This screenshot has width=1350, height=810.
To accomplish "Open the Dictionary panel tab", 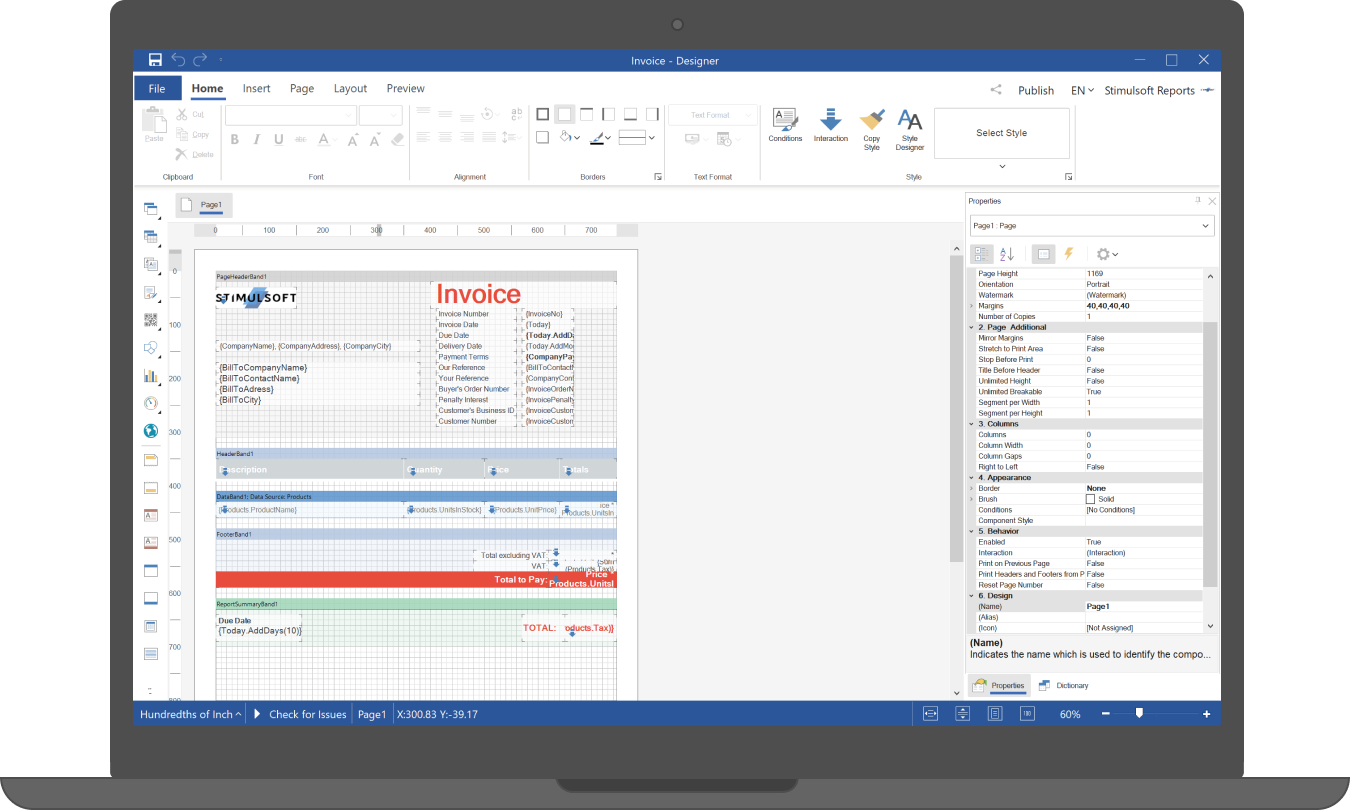I will coord(1063,685).
